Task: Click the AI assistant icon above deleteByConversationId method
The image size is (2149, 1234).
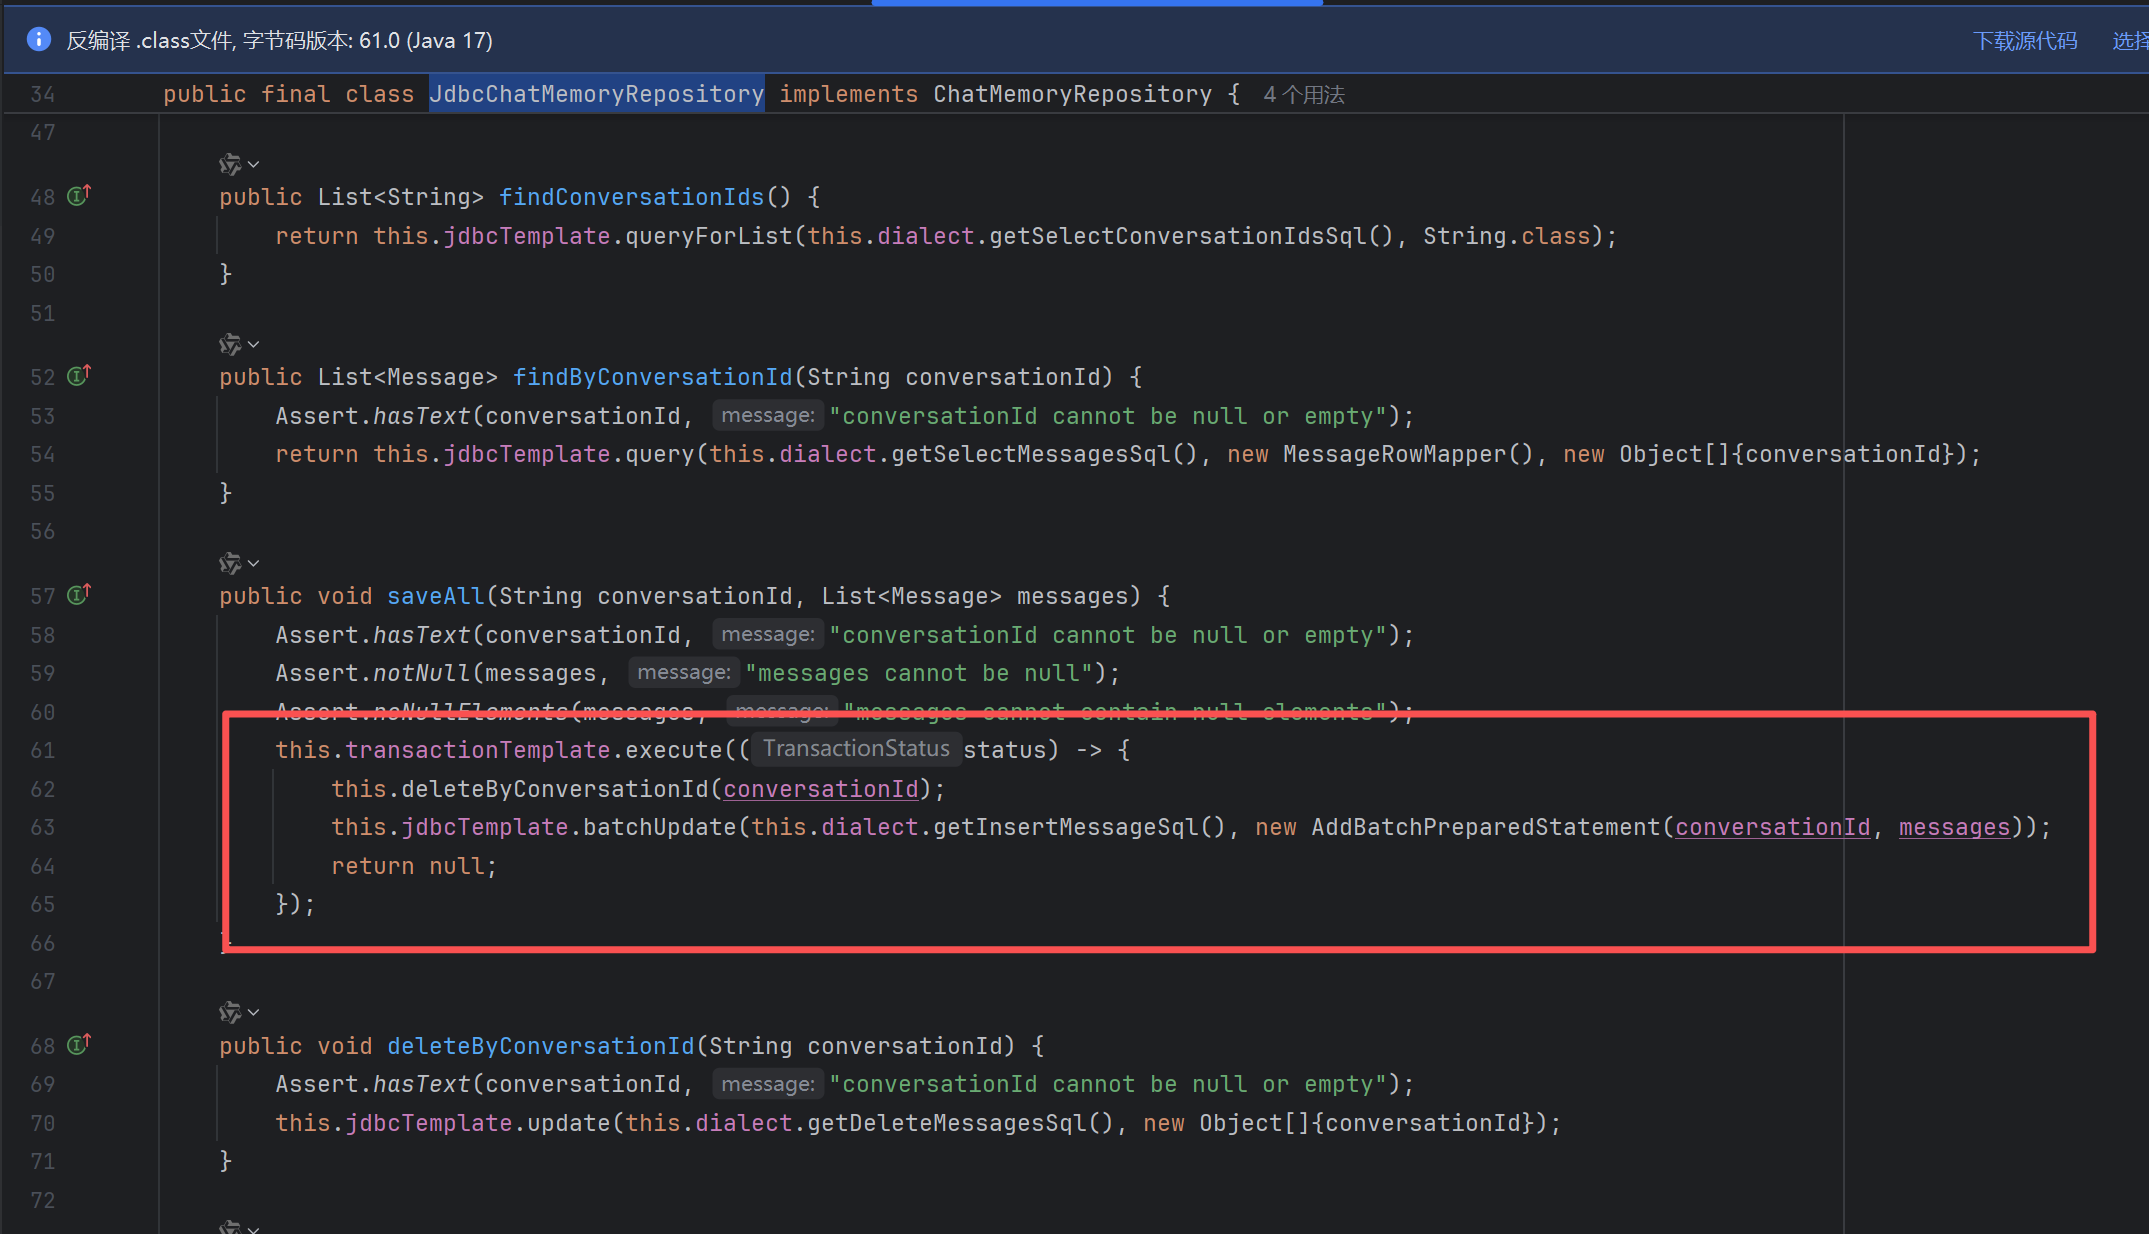Action: pos(230,1013)
